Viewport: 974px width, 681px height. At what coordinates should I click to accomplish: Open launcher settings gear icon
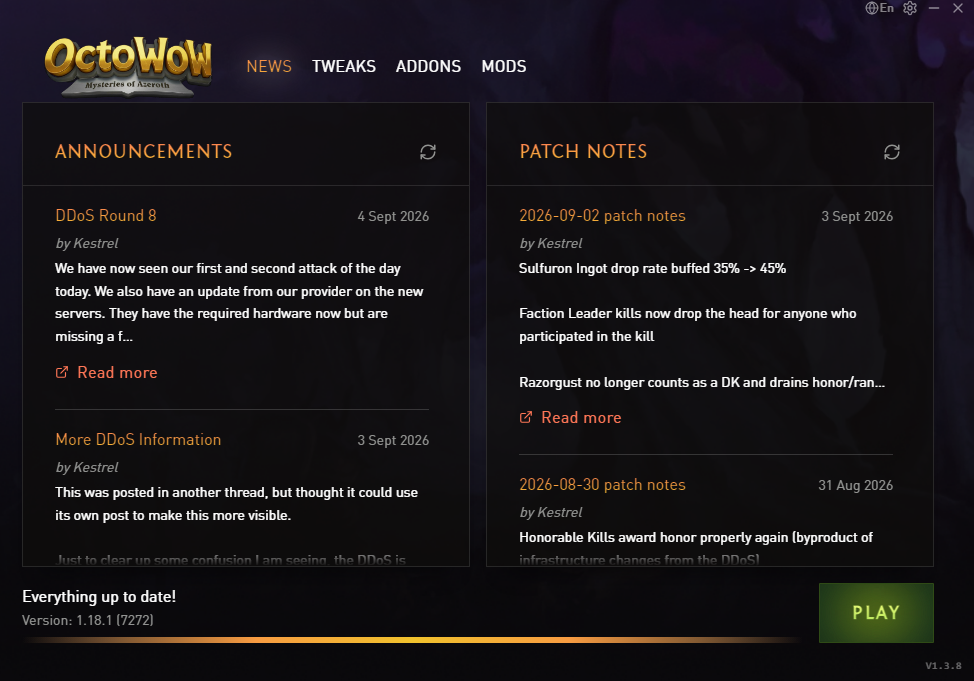coord(910,8)
